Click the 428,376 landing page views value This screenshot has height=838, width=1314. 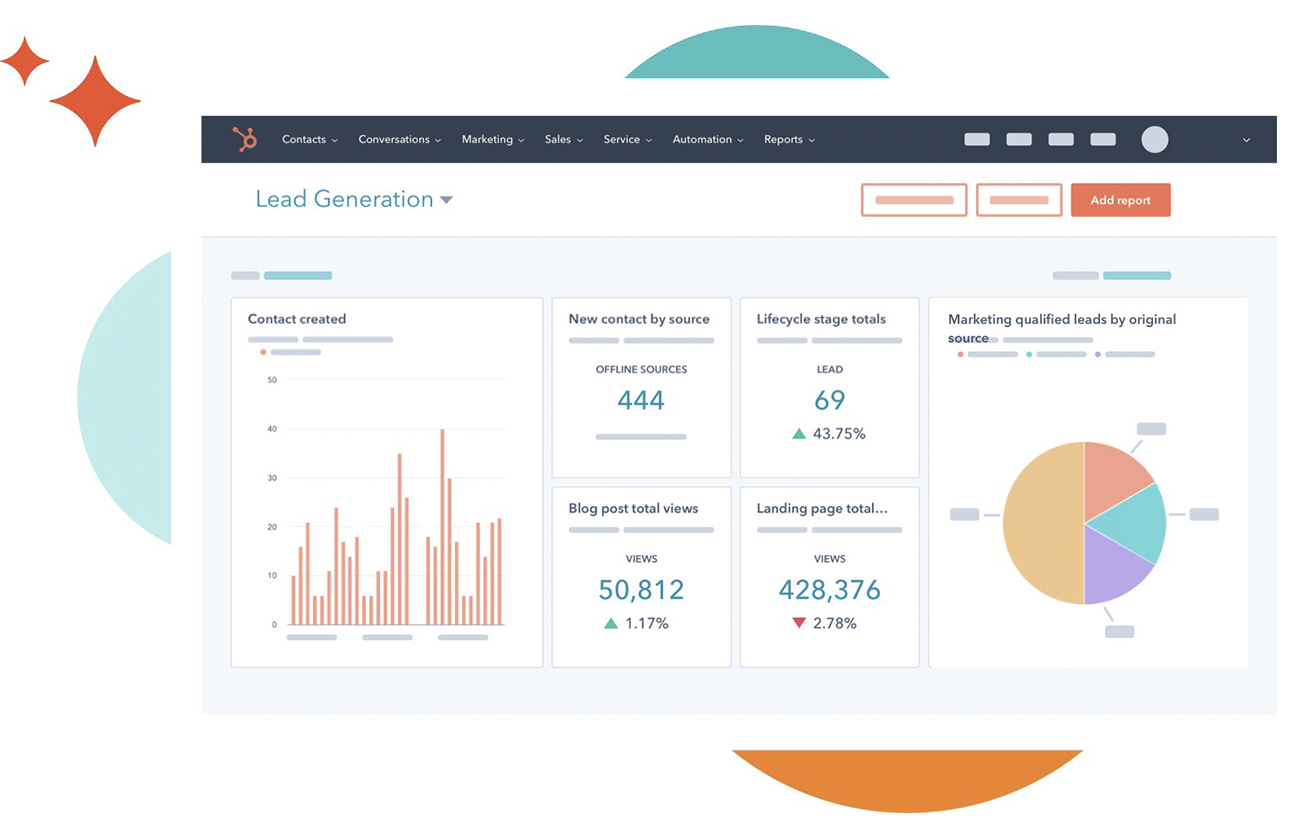[829, 590]
